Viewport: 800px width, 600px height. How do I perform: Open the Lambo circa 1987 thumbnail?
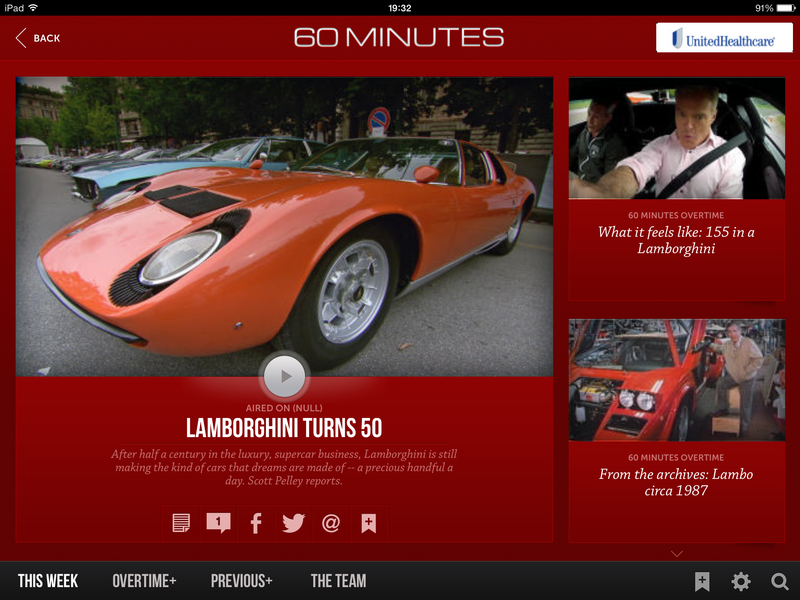pyautogui.click(x=677, y=380)
